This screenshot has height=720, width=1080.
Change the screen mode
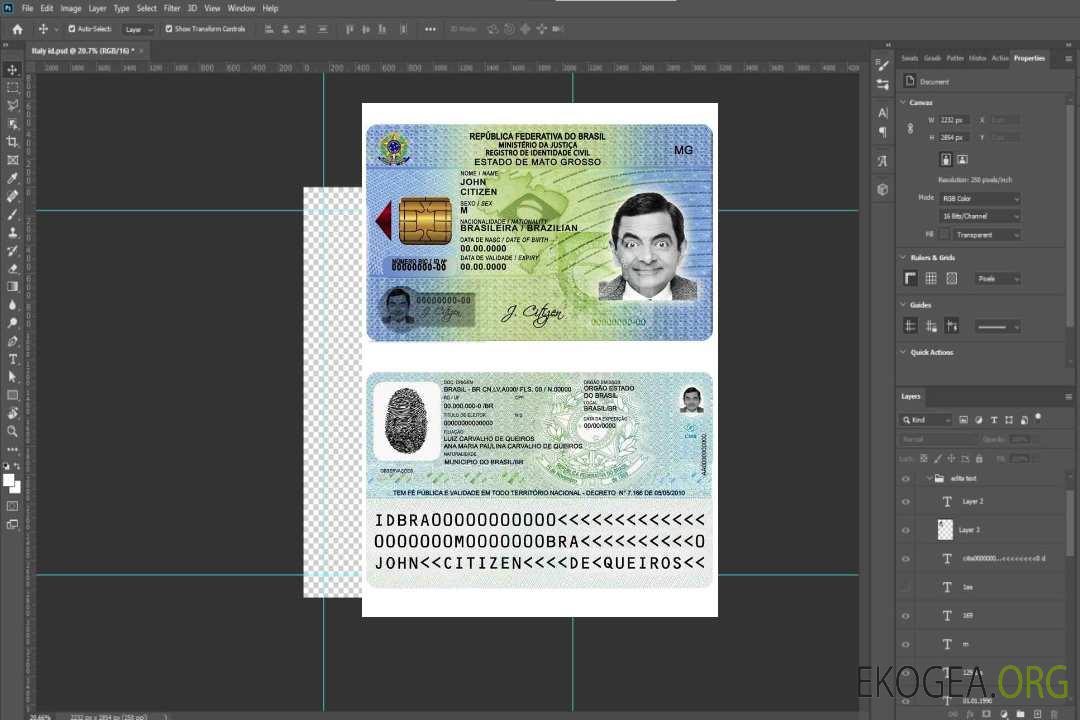tap(12, 524)
